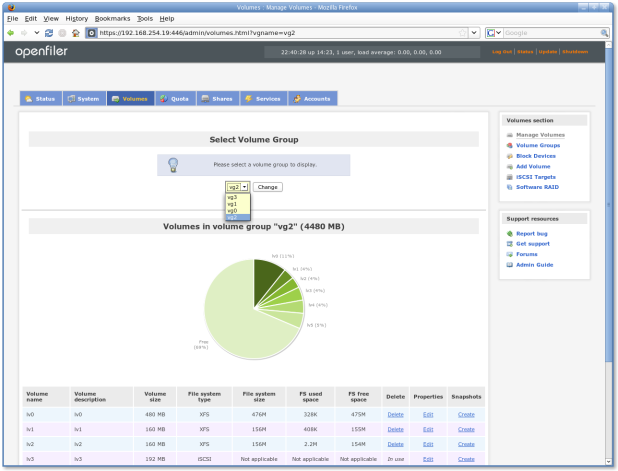Viewport: 618px width, 471px height.
Task: Click the browser Back arrow
Action: [x=10, y=32]
